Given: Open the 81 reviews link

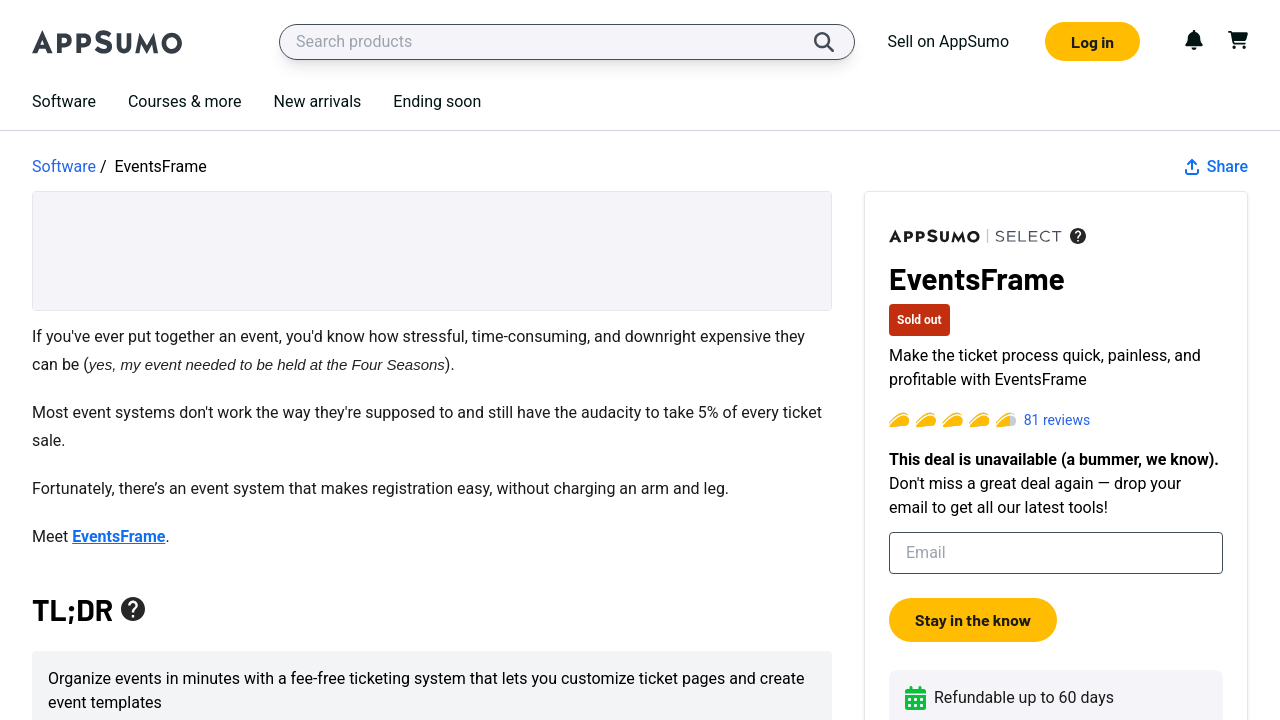Looking at the screenshot, I should coord(1057,420).
